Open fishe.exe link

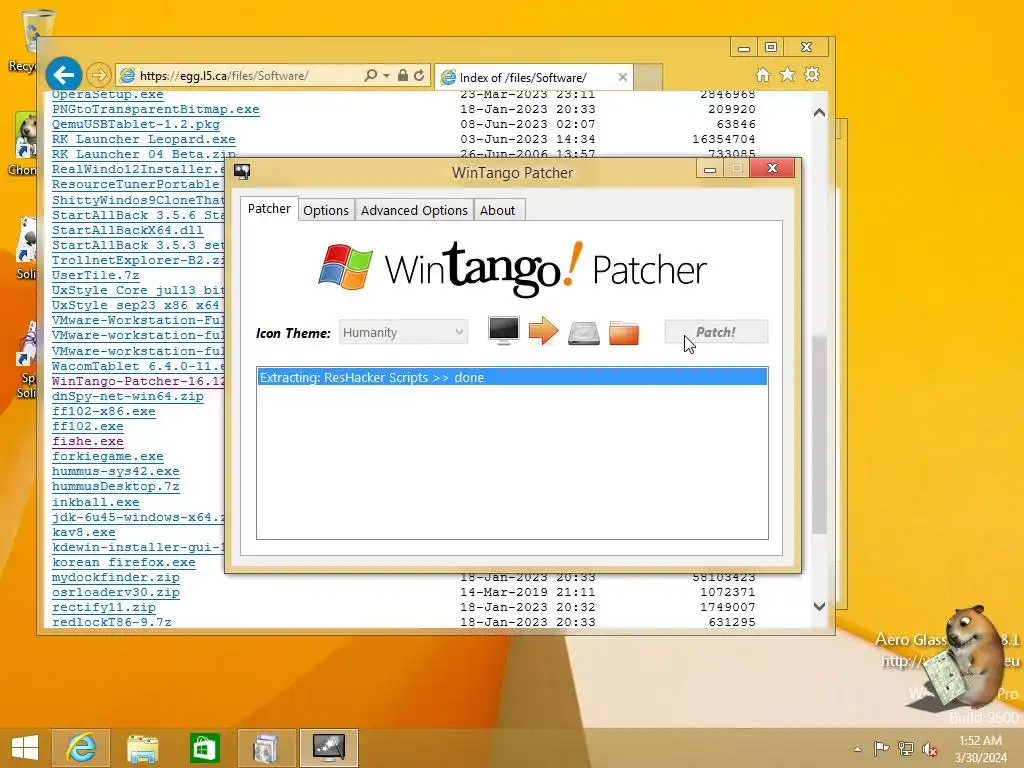point(88,441)
